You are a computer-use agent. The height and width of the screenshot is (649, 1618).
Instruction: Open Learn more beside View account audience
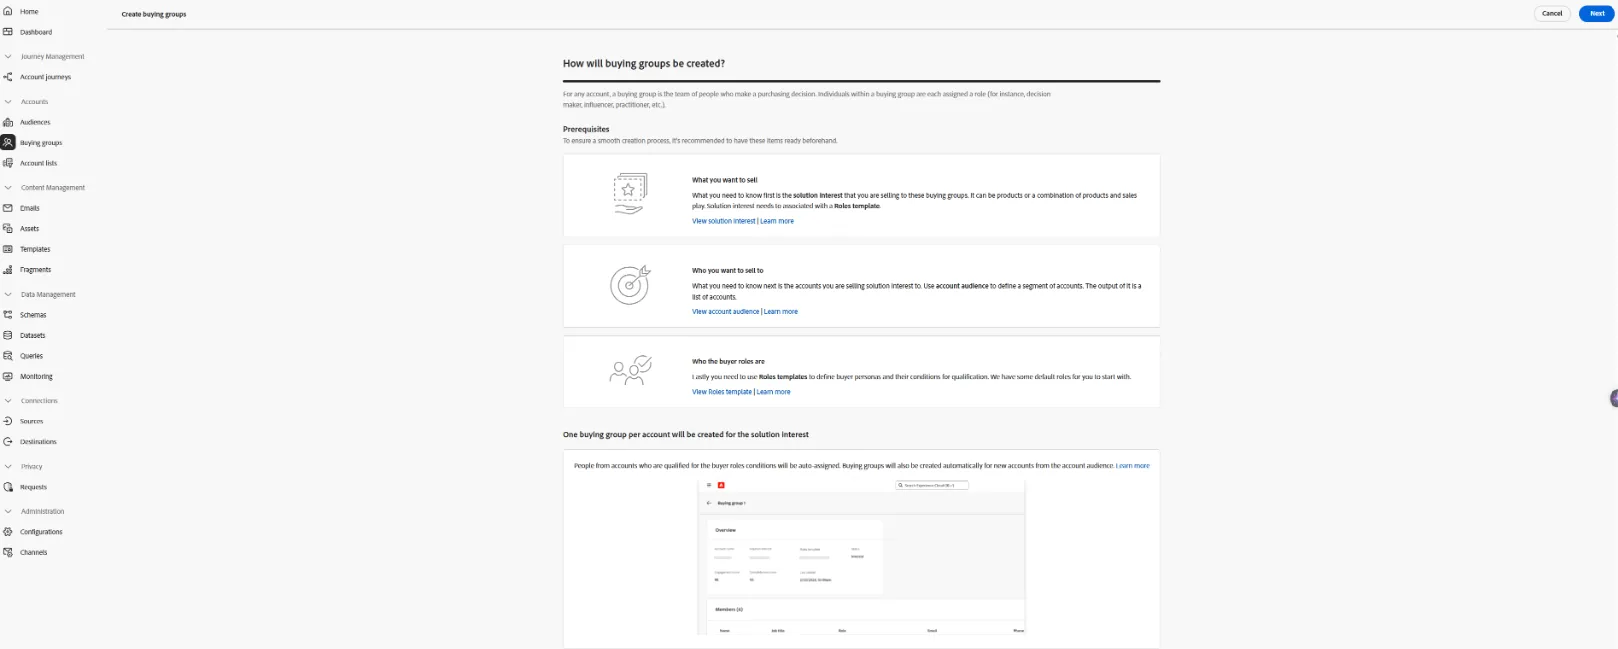(x=781, y=312)
